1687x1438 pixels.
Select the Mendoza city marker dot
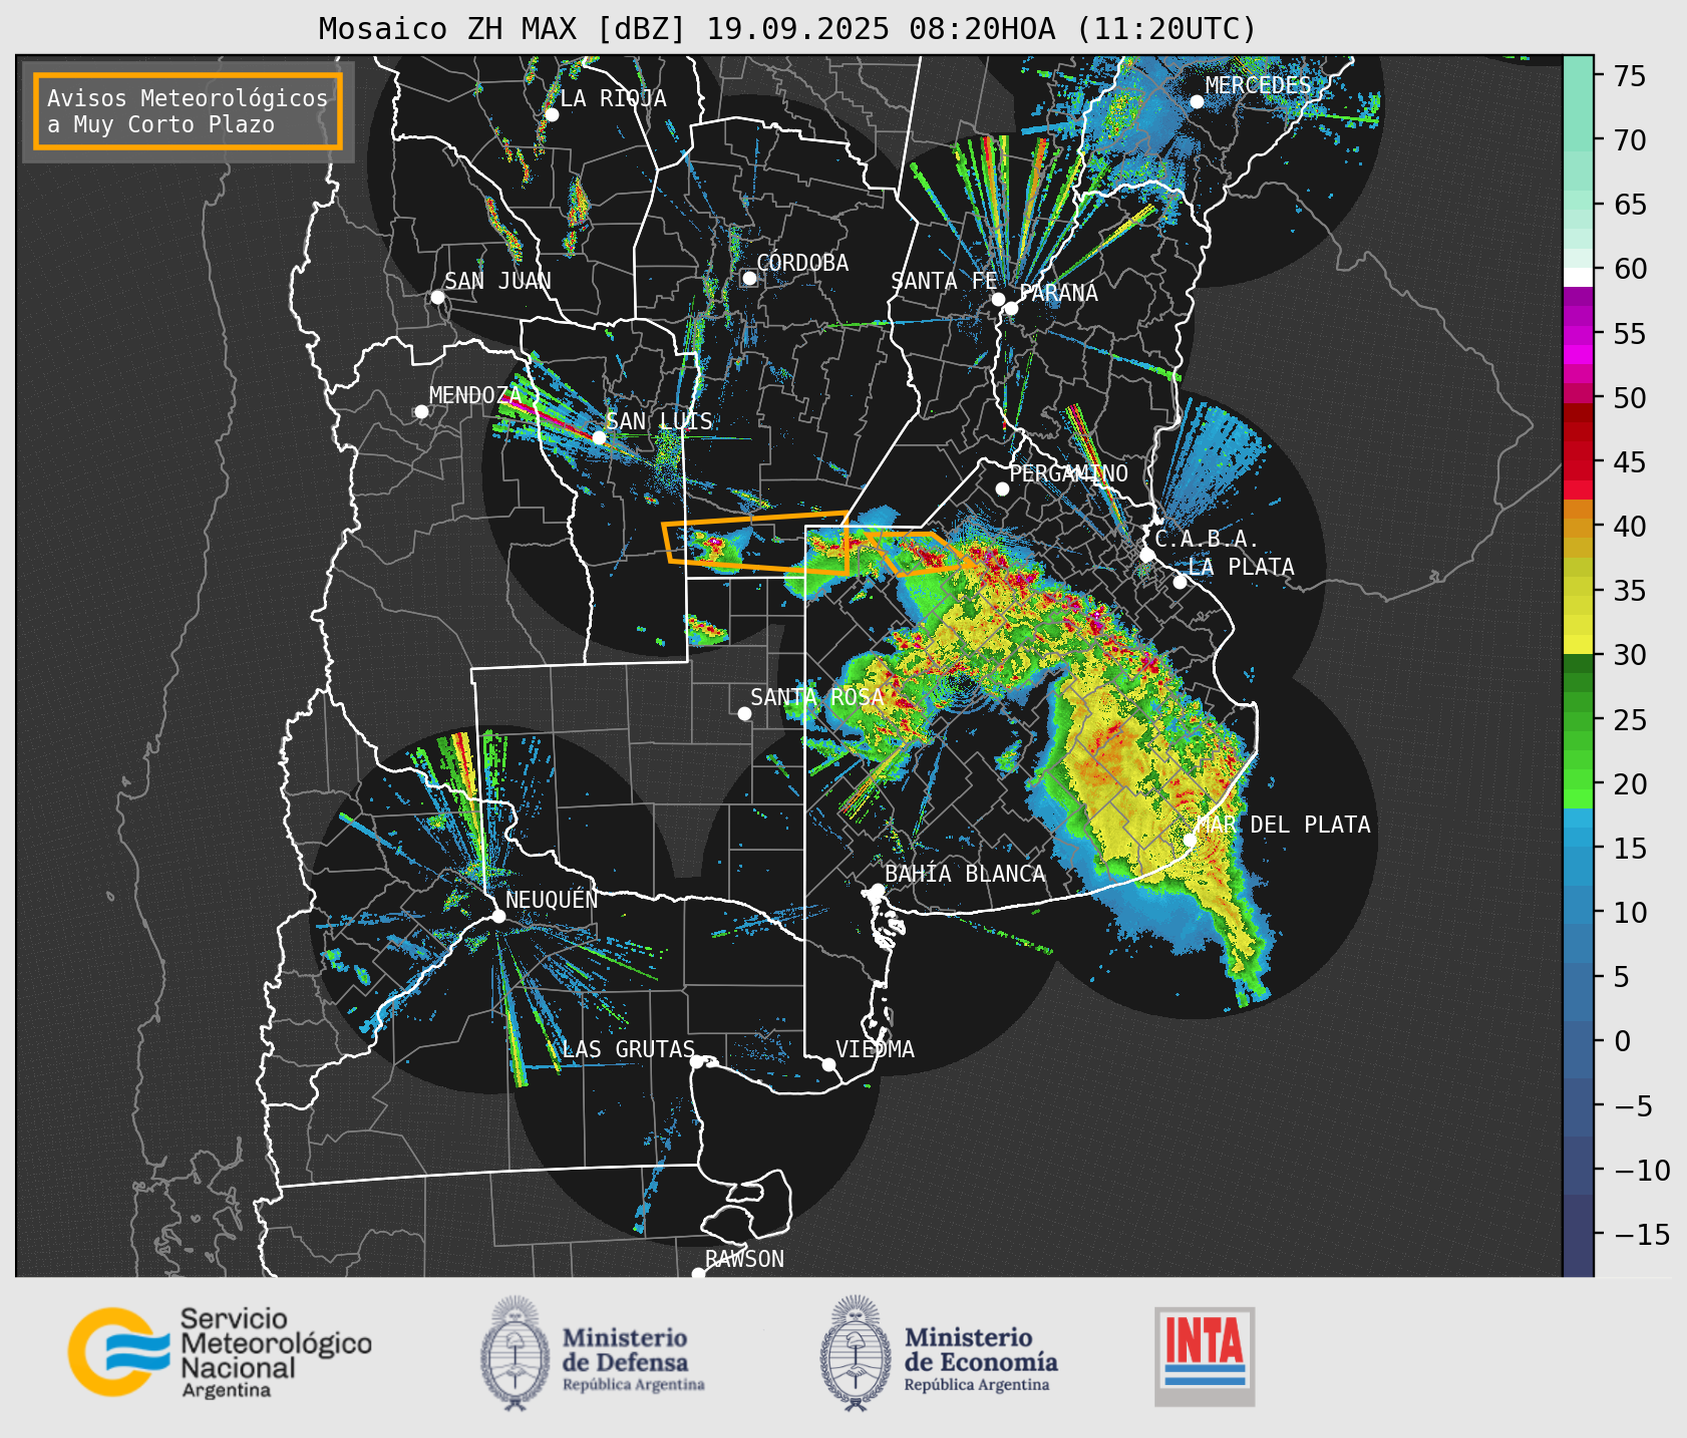(x=421, y=412)
